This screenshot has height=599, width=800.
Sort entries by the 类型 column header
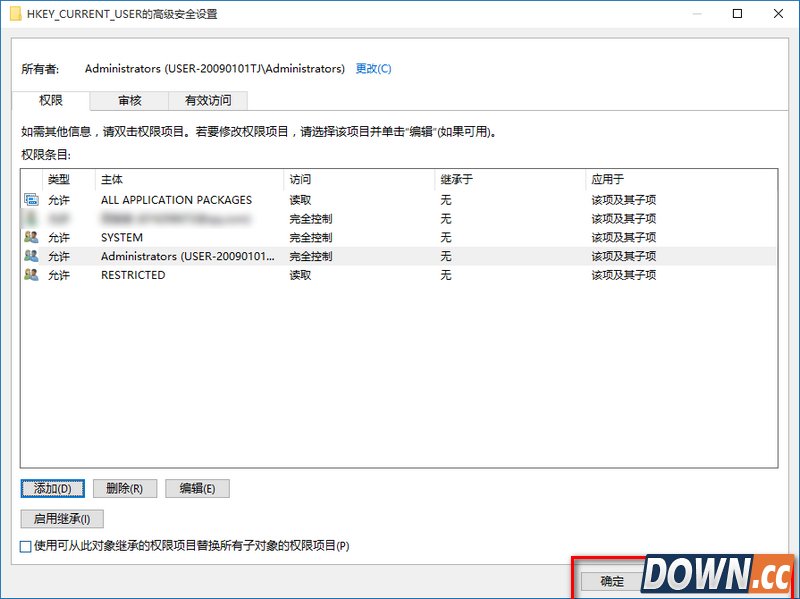click(x=59, y=180)
